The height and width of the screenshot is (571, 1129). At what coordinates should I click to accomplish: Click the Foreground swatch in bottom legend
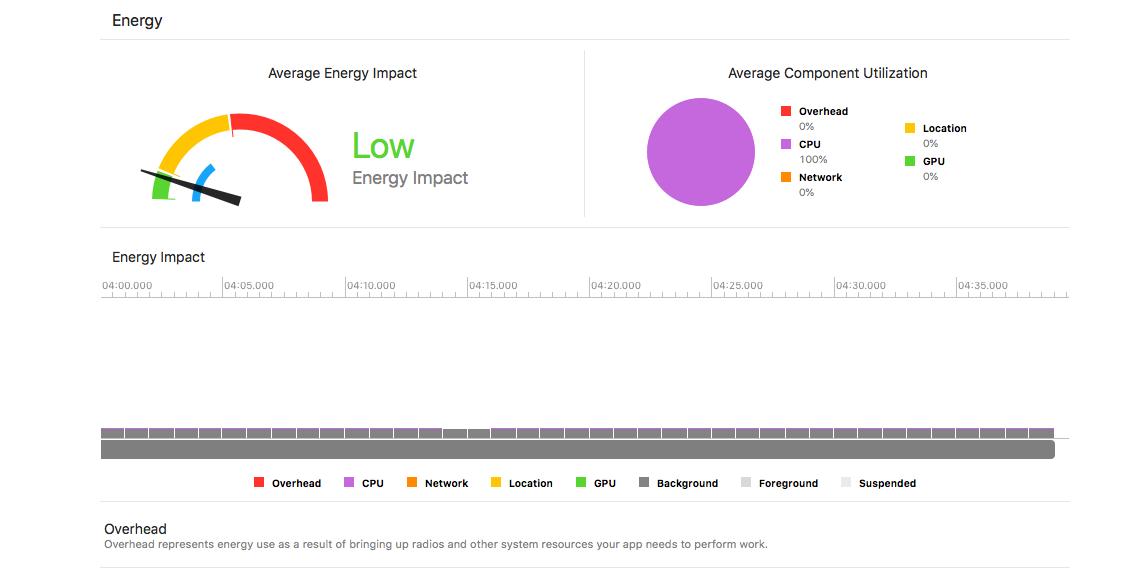pos(746,482)
